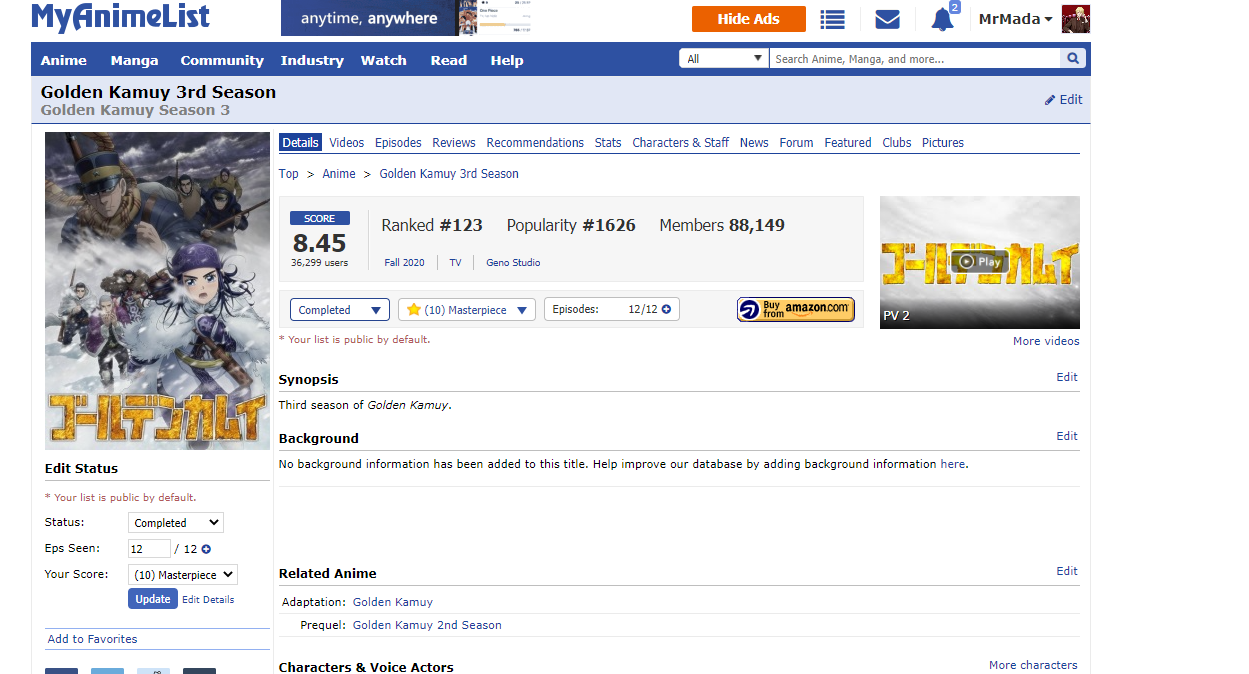Open the messages envelope icon
Screen dimensions: 1249x674
click(887, 19)
